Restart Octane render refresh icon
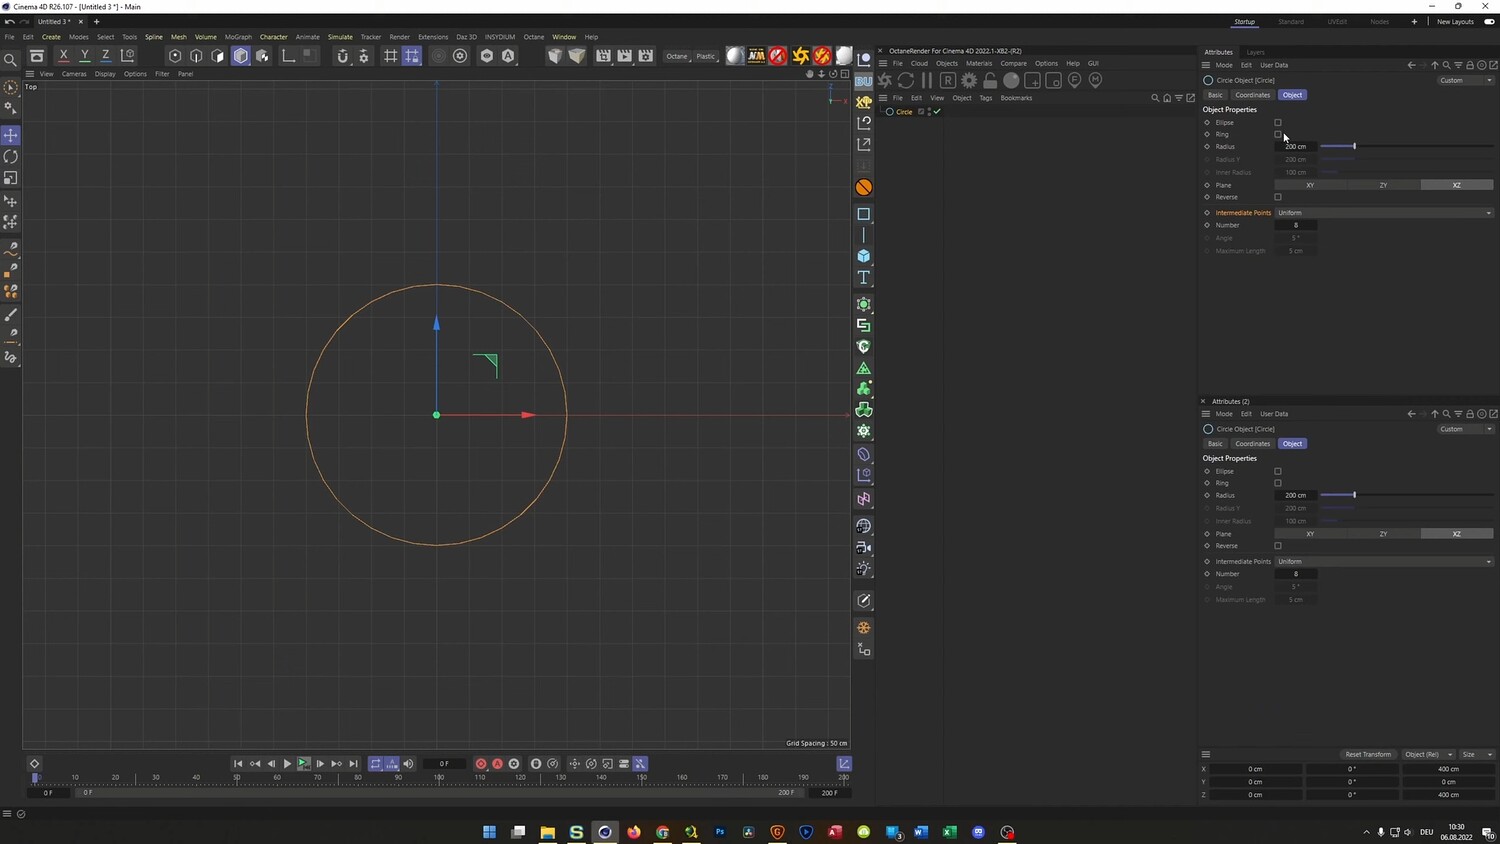1500x844 pixels. [906, 80]
